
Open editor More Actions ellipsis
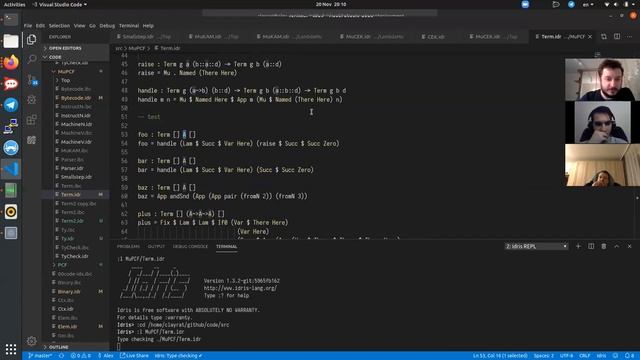(x=630, y=37)
